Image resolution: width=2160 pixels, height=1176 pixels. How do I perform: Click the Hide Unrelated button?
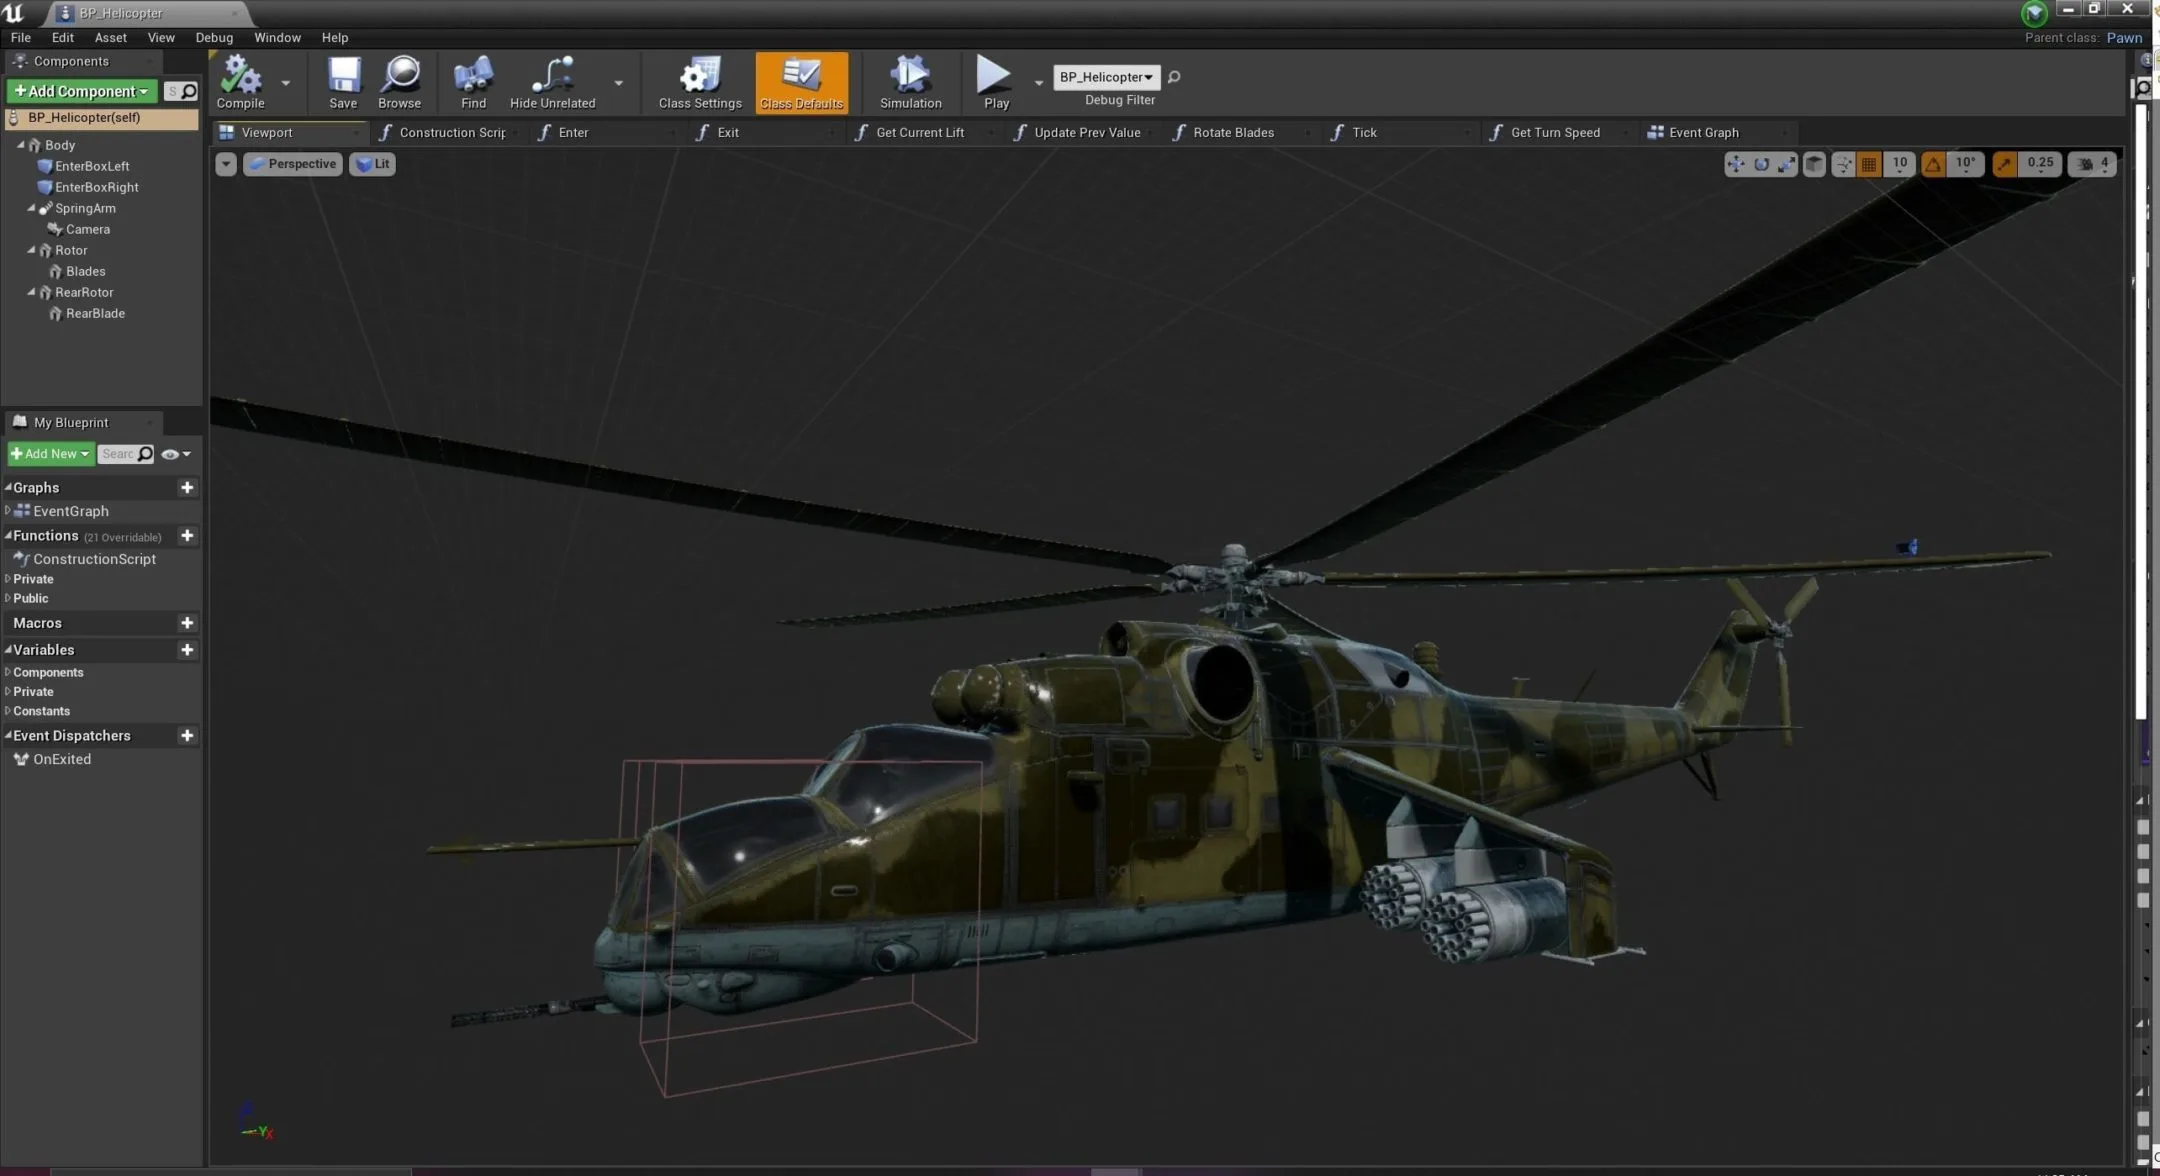pyautogui.click(x=552, y=83)
